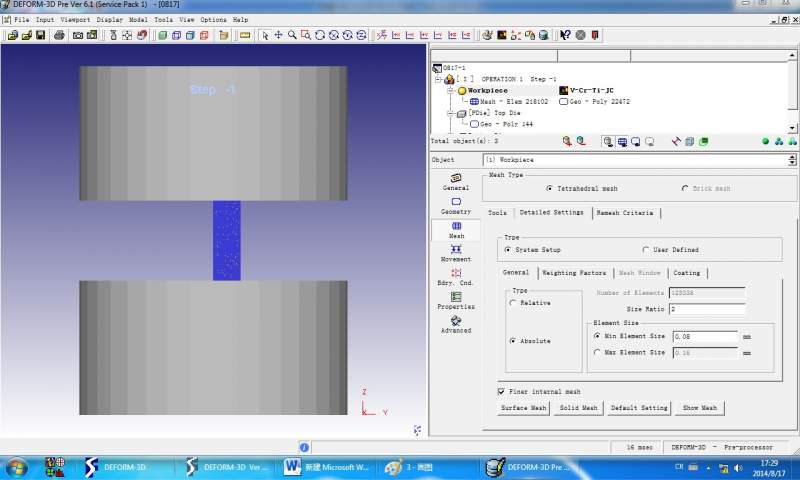This screenshot has height=480, width=800.
Task: Open the Model menu
Action: click(138, 19)
